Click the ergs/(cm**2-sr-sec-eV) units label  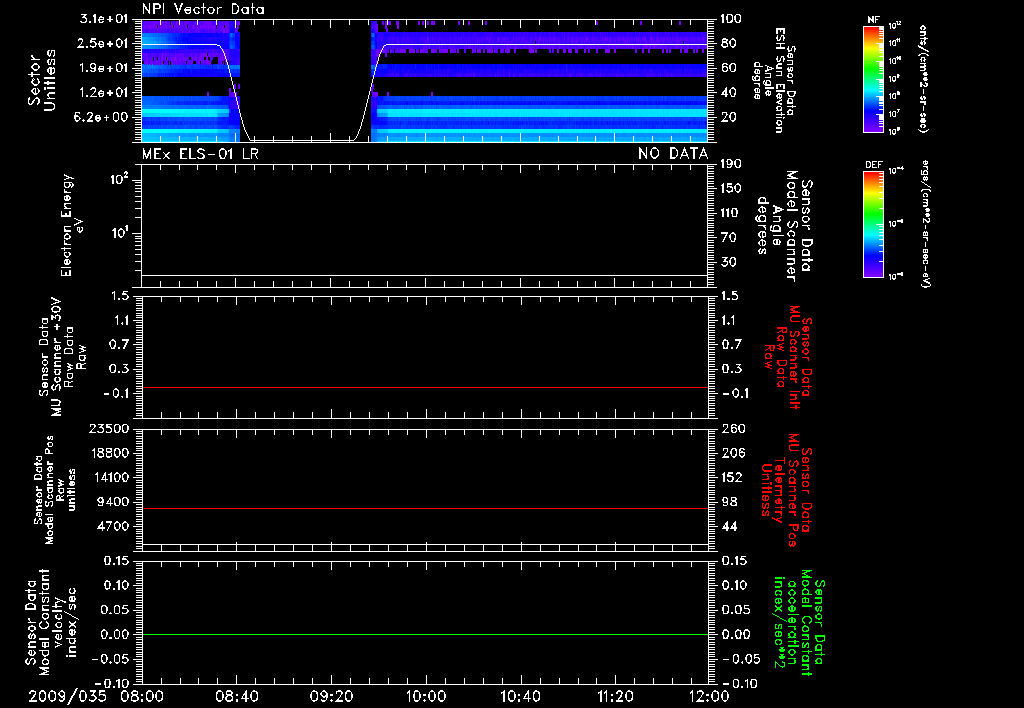tap(924, 224)
